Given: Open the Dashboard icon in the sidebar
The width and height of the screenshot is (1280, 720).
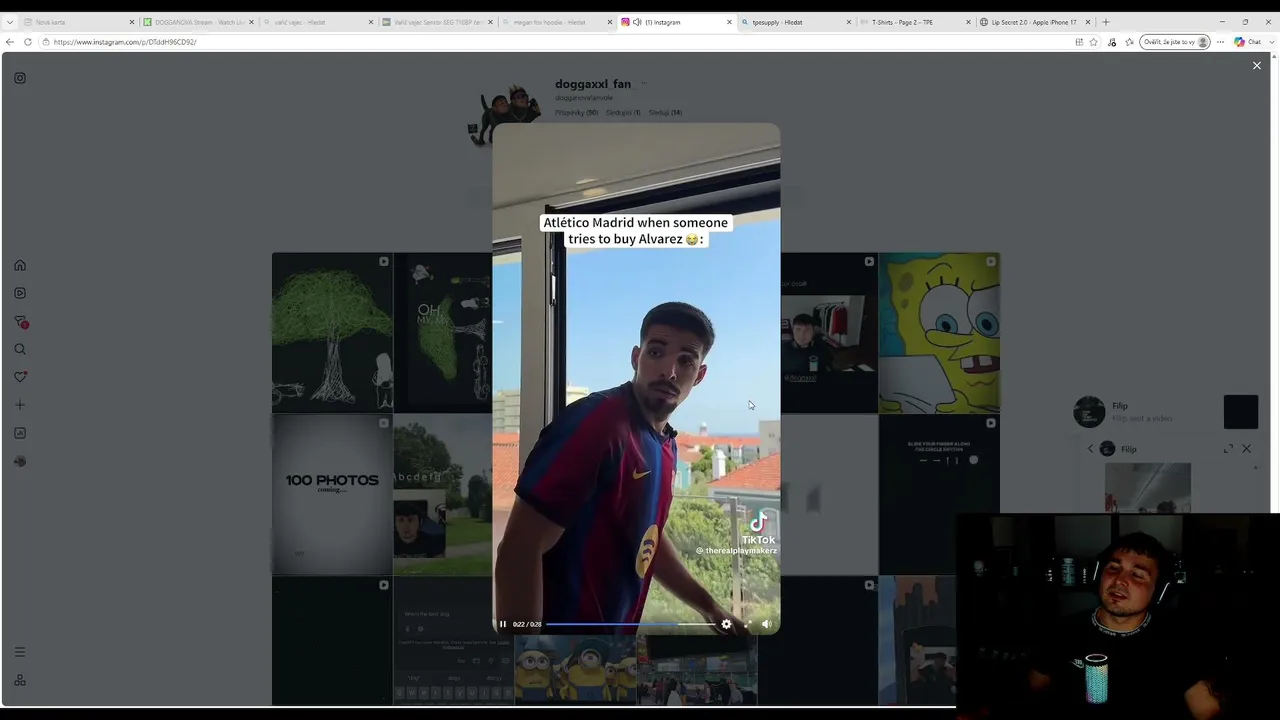Looking at the screenshot, I should pyautogui.click(x=20, y=433).
